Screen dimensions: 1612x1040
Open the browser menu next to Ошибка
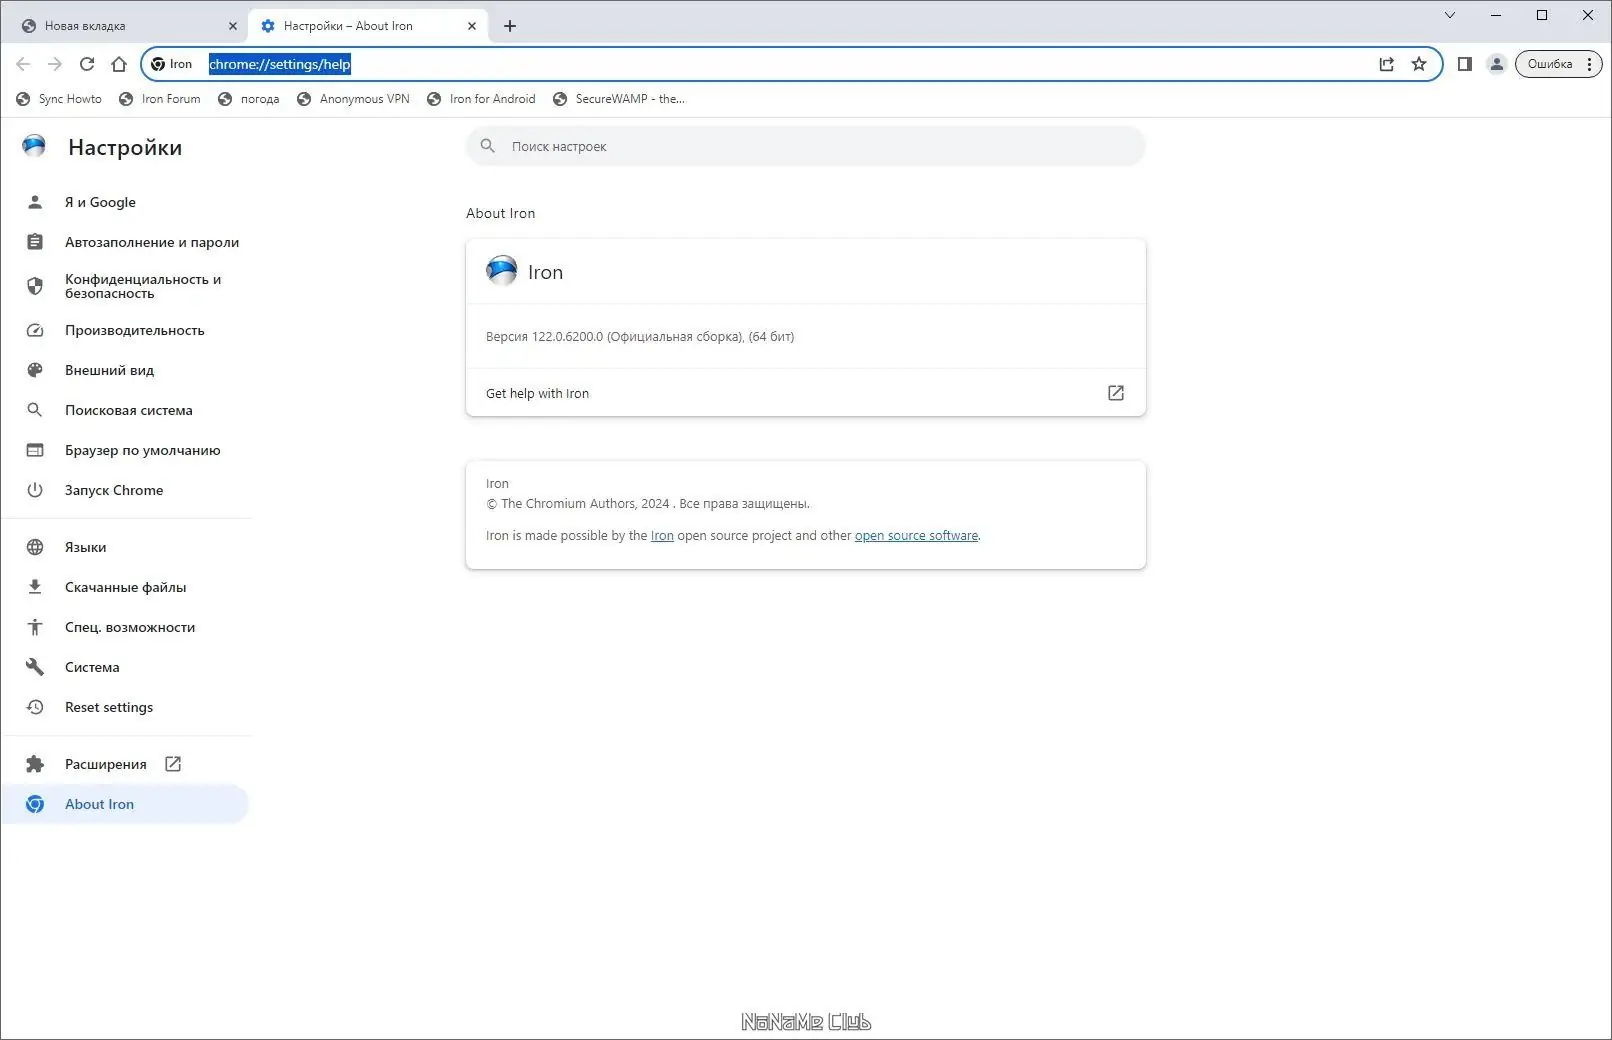(1589, 64)
